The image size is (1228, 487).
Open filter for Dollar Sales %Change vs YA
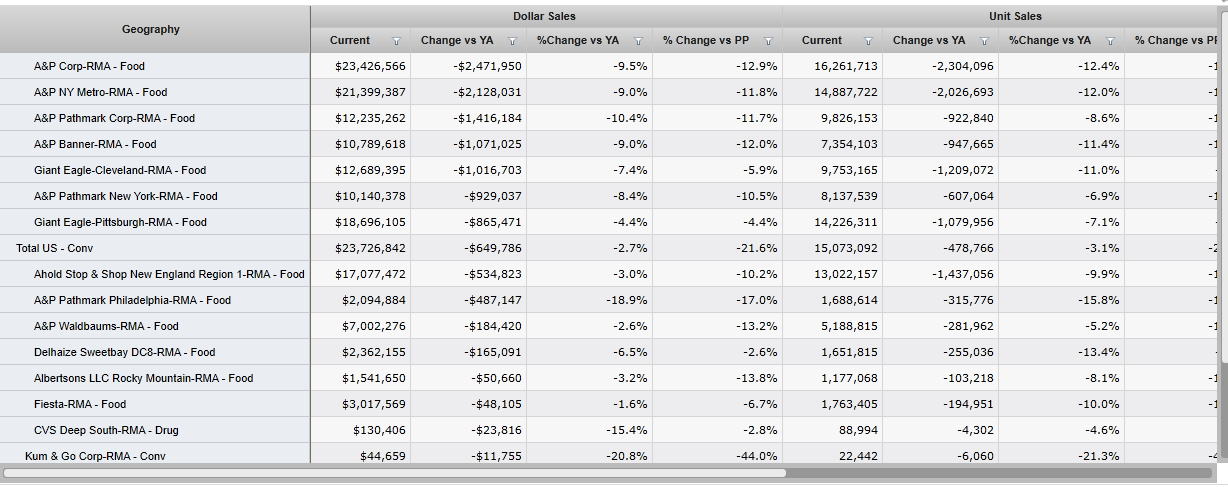pyautogui.click(x=638, y=41)
